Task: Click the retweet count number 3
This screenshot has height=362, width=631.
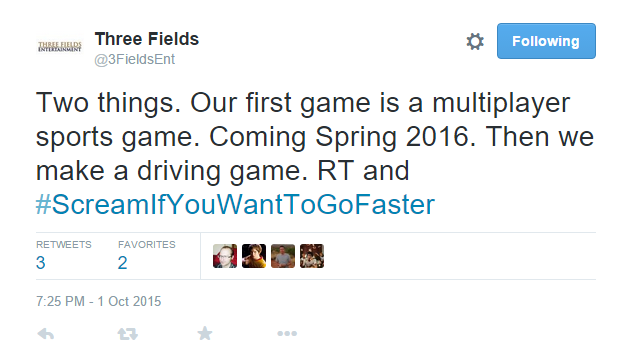Action: pyautogui.click(x=41, y=263)
